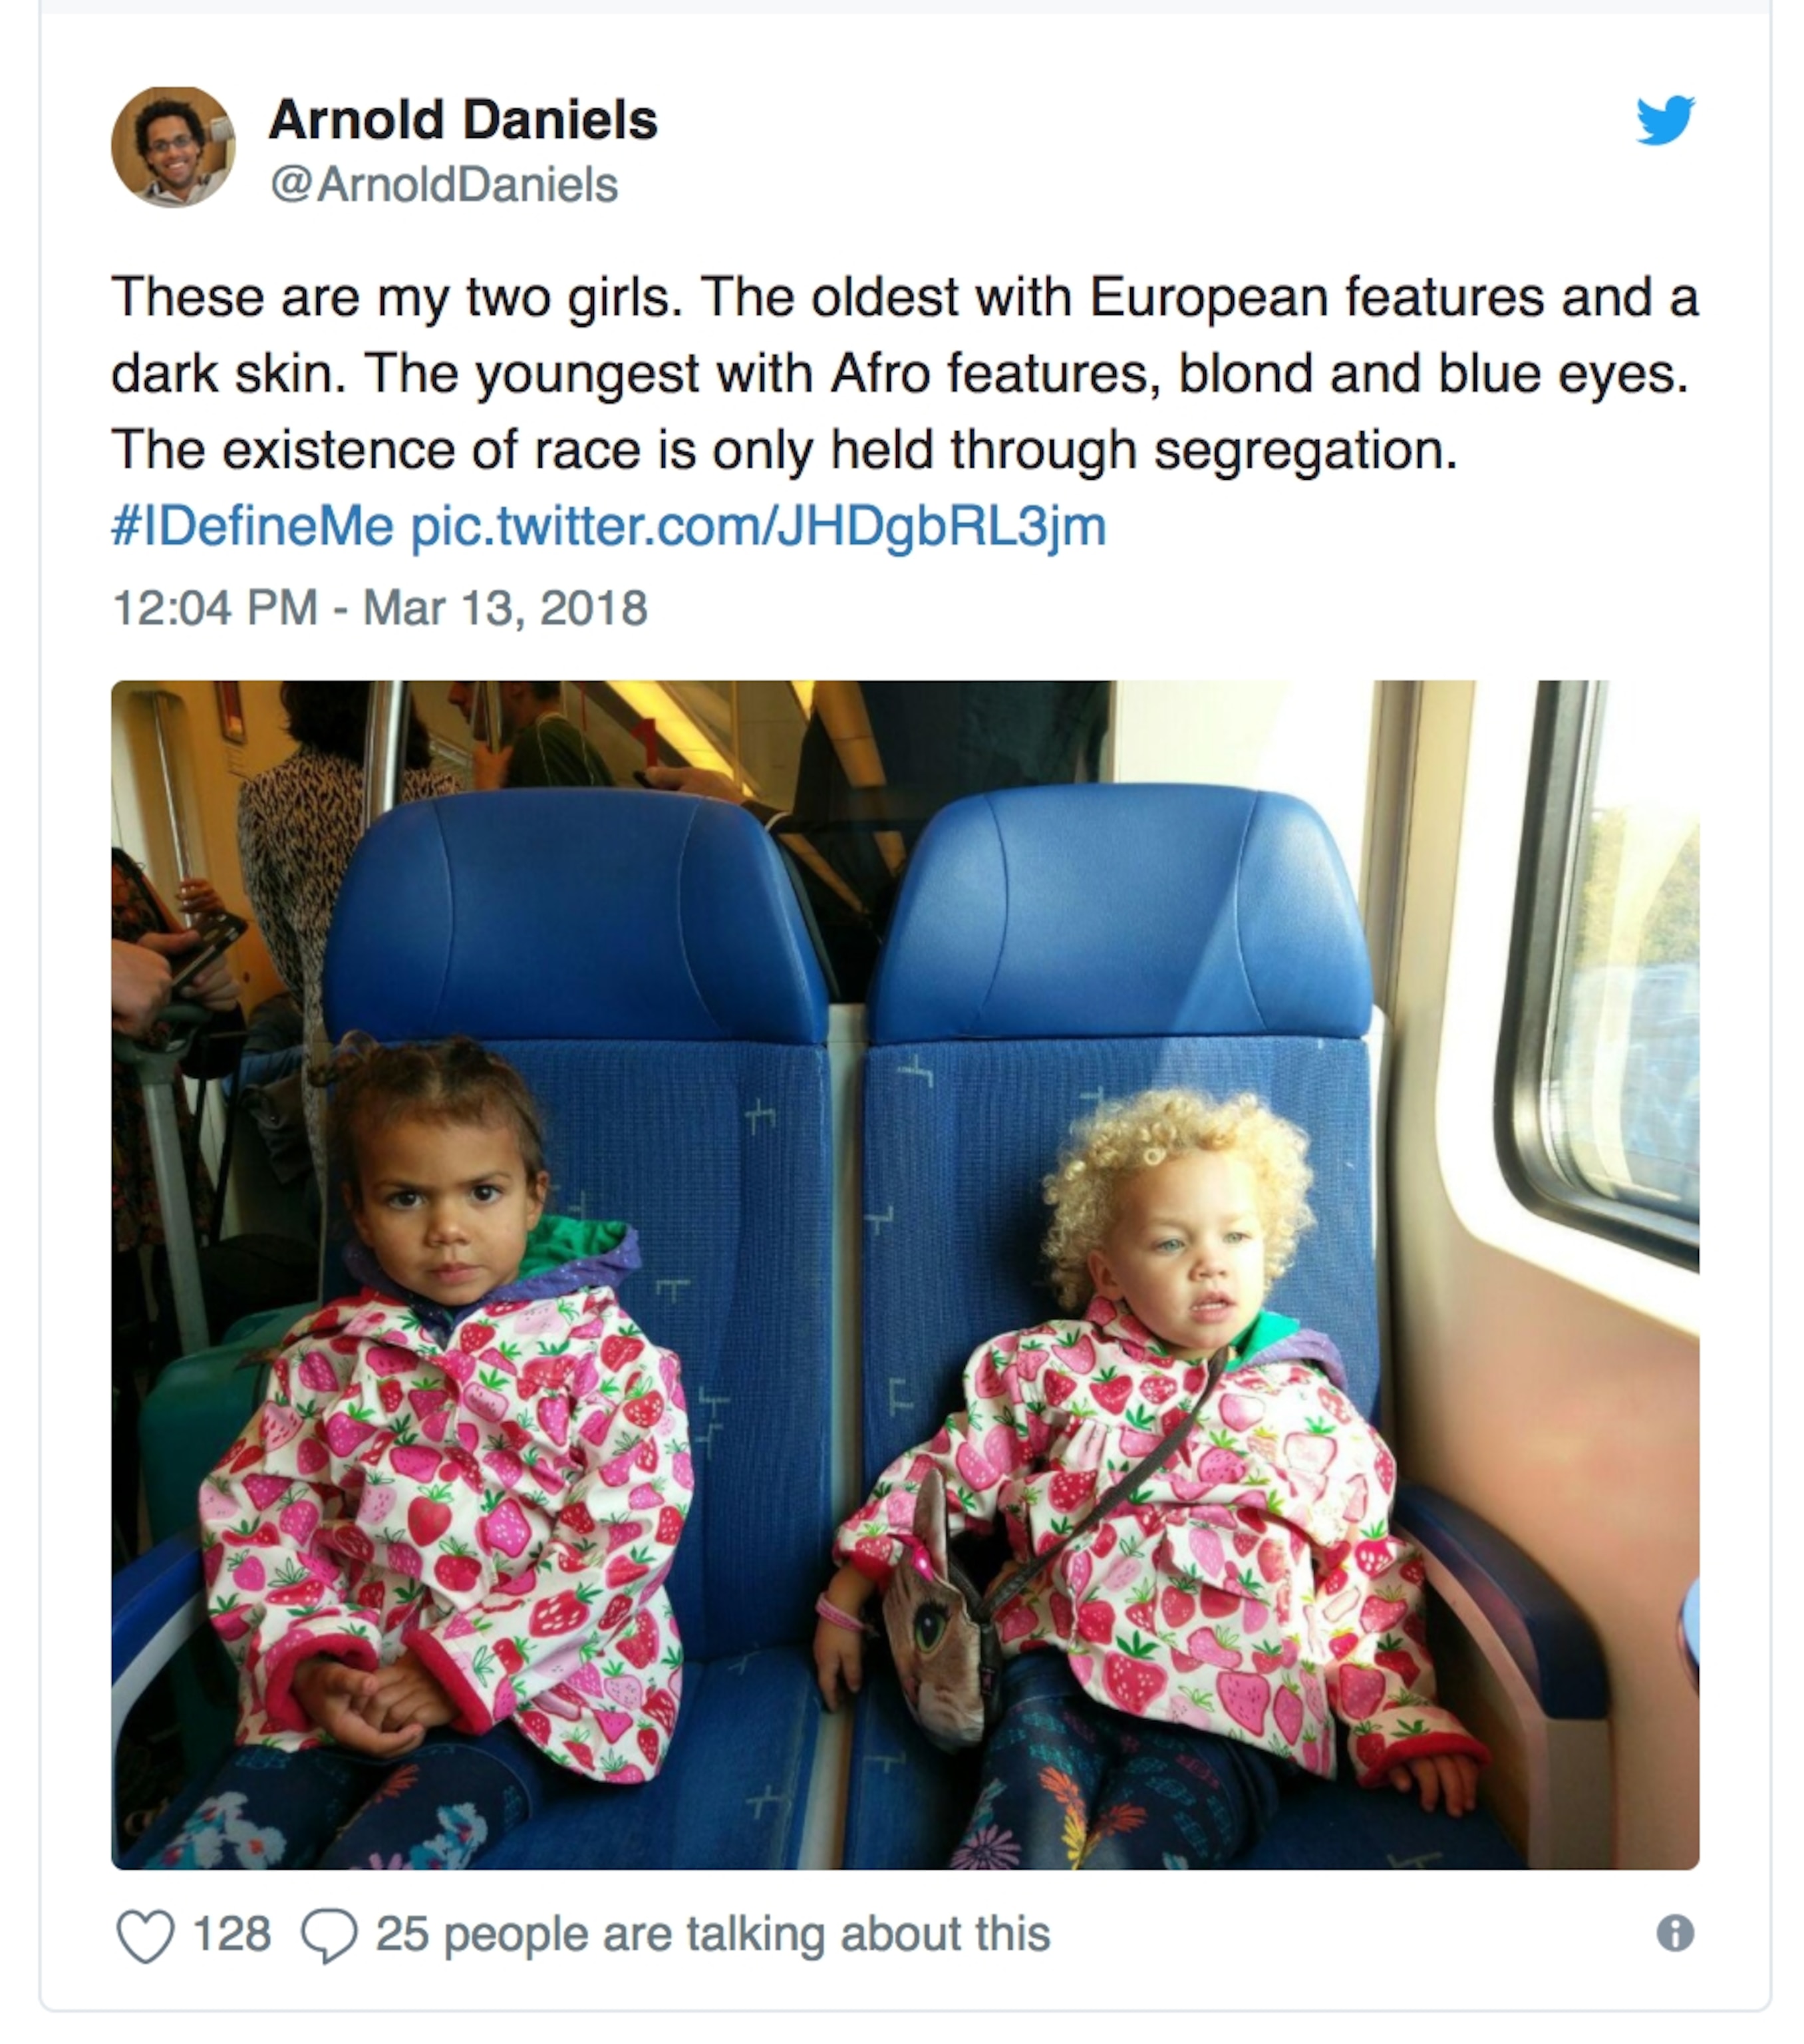Open "25 people are talking about this"
The image size is (1804, 2044).
713,1935
